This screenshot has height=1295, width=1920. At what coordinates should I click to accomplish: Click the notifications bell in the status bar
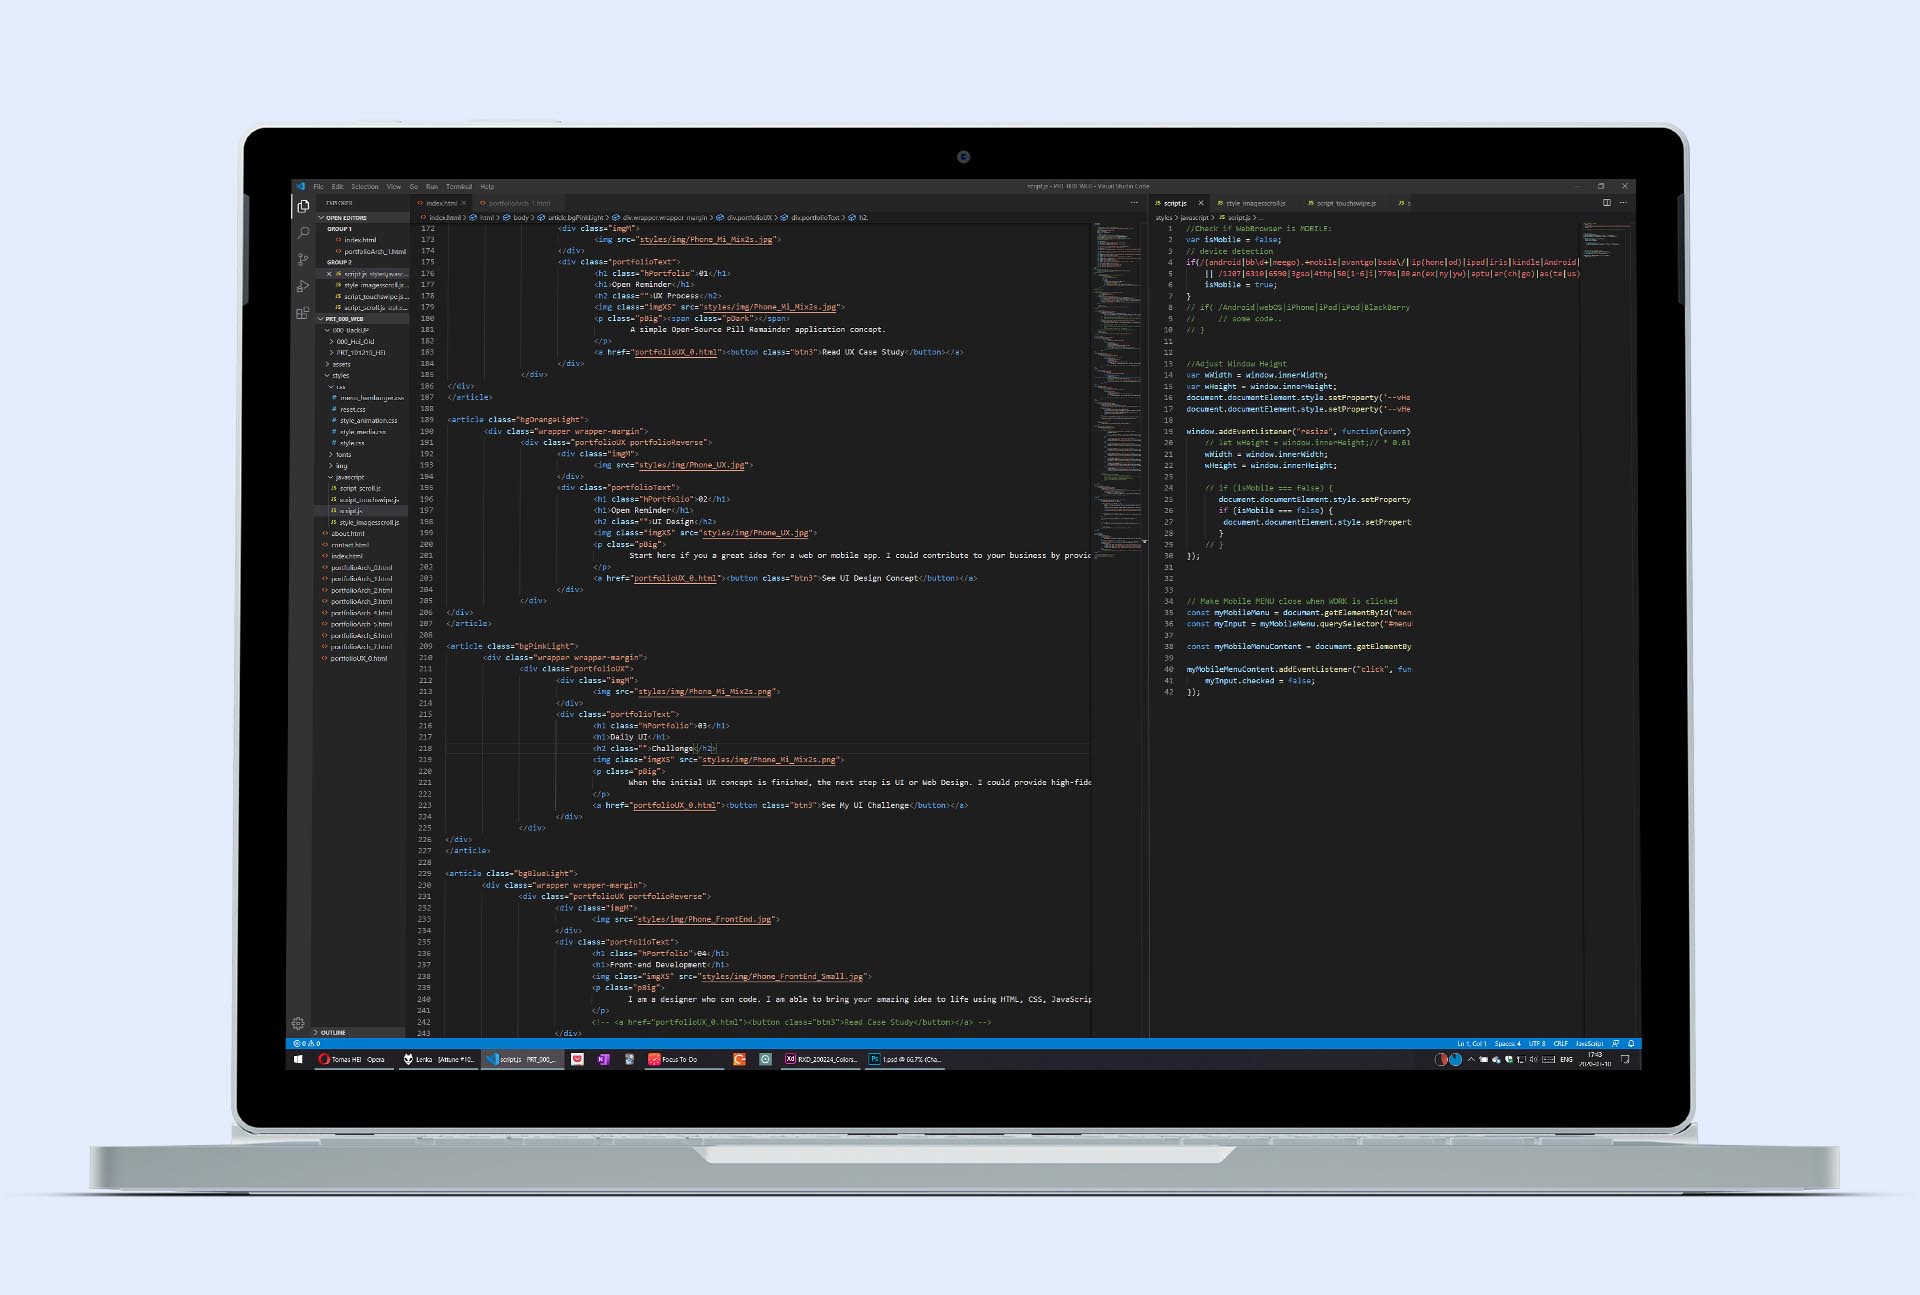[x=1631, y=1044]
